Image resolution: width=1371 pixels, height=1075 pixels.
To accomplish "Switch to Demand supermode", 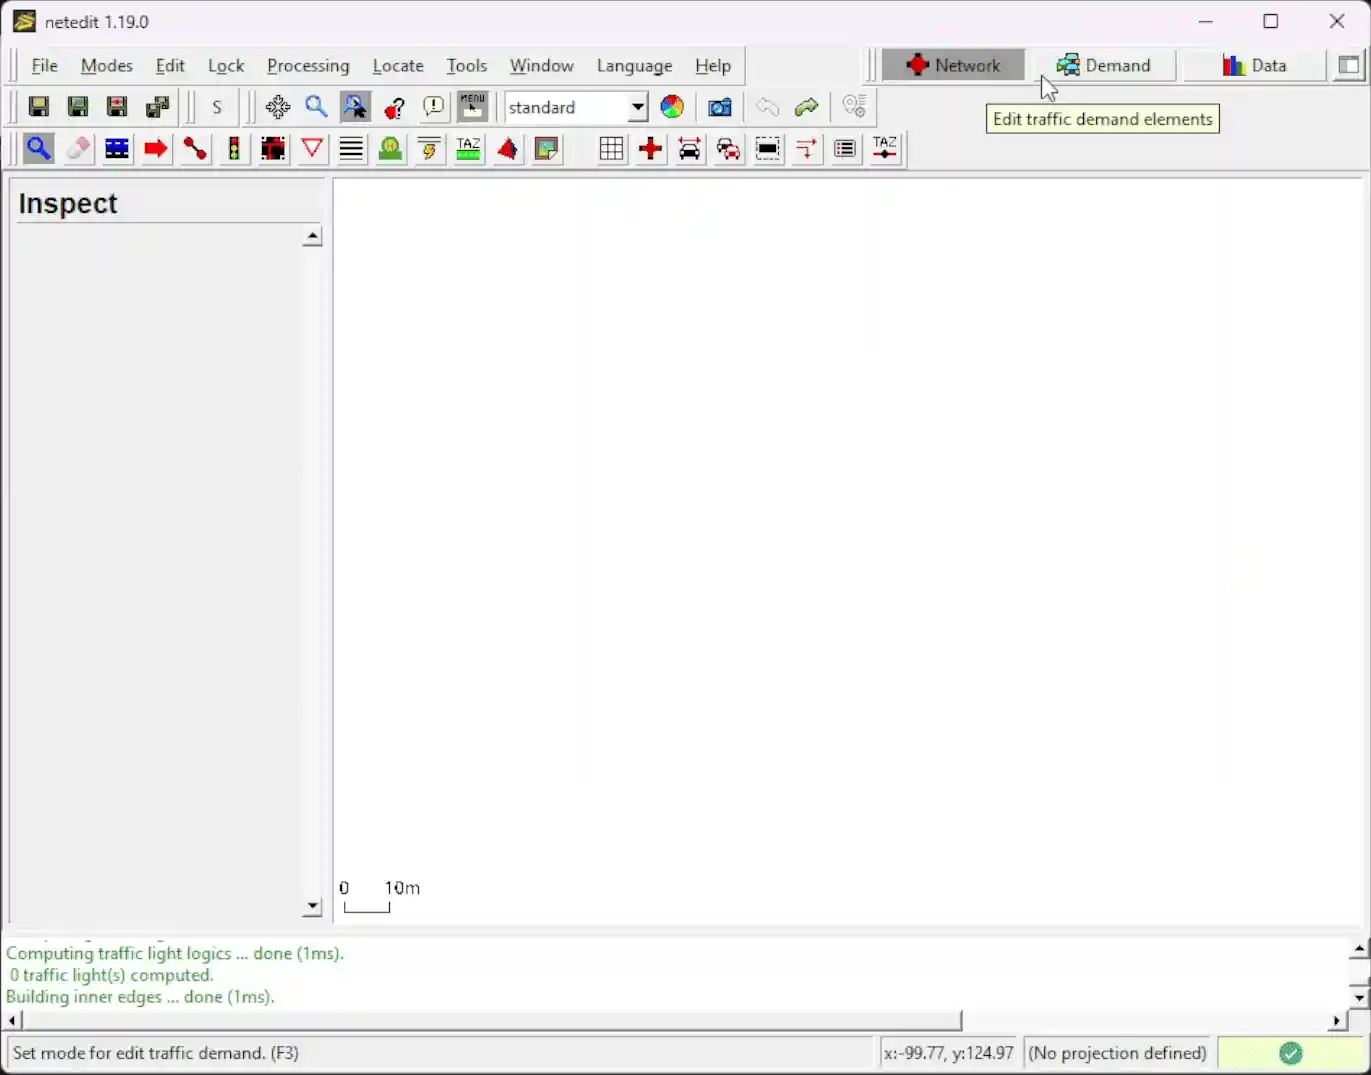I will click(1104, 66).
